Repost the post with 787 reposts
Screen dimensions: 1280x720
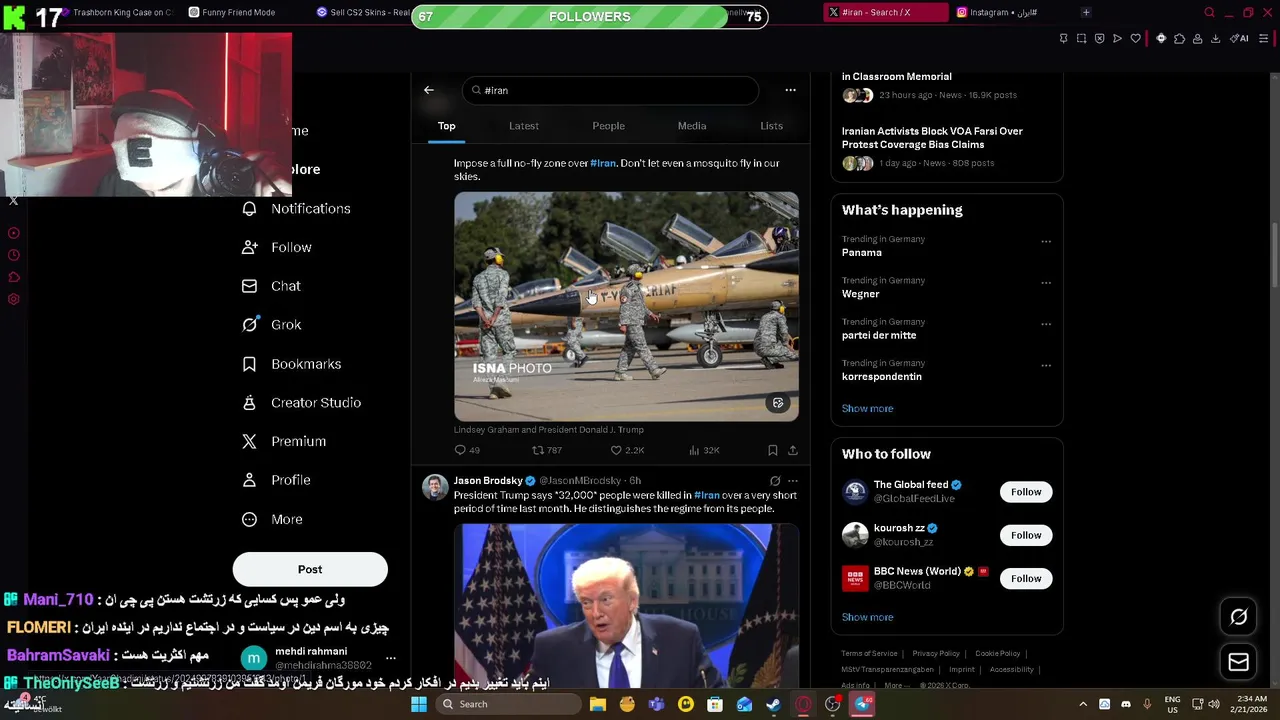(546, 450)
